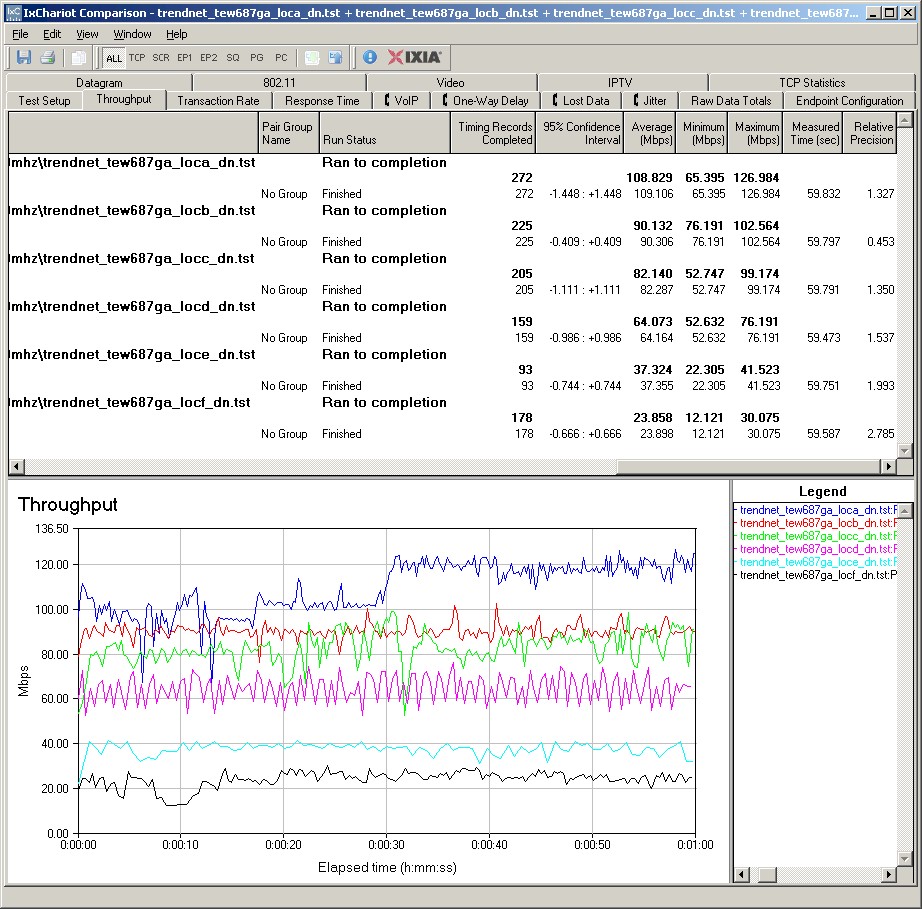This screenshot has height=909, width=922.
Task: Click the Save toolbar icon
Action: 24,58
